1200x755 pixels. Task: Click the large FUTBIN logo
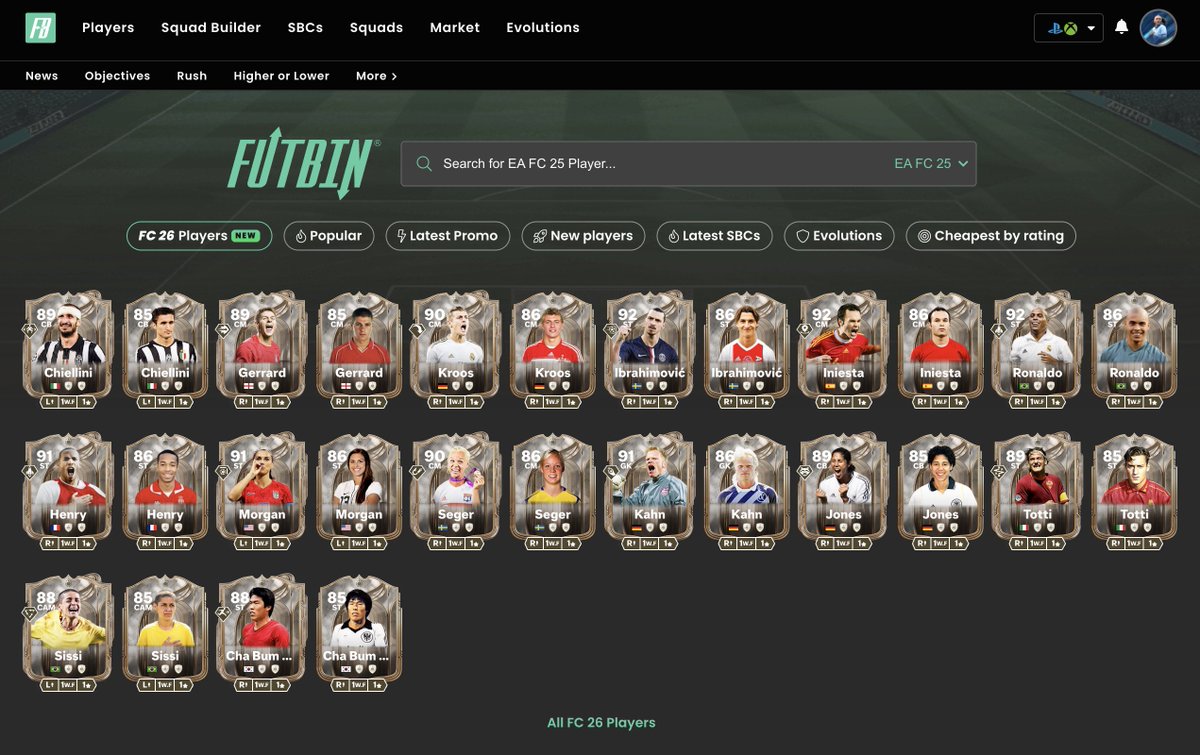[304, 164]
